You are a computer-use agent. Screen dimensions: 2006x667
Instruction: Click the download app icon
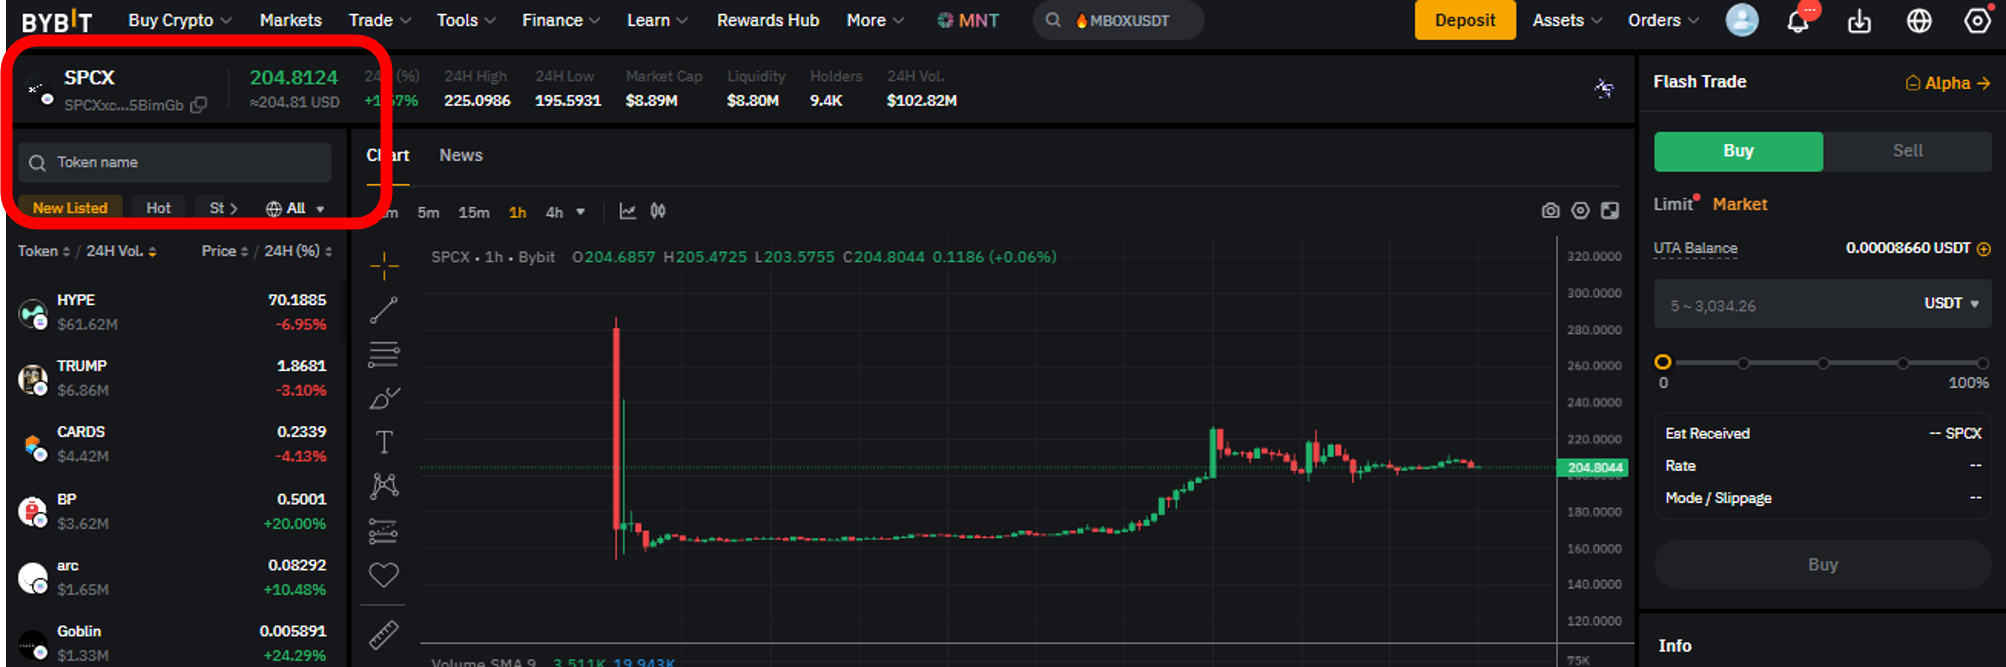(1859, 21)
